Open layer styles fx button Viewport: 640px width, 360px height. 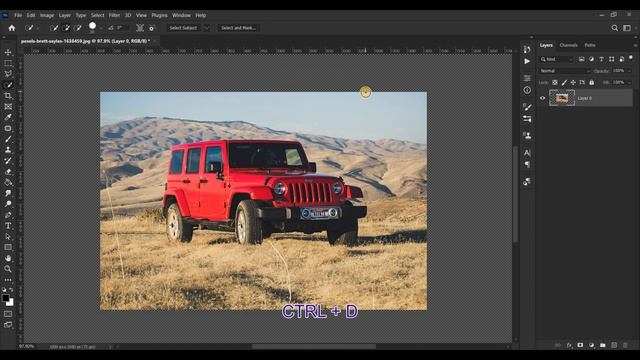tap(569, 345)
